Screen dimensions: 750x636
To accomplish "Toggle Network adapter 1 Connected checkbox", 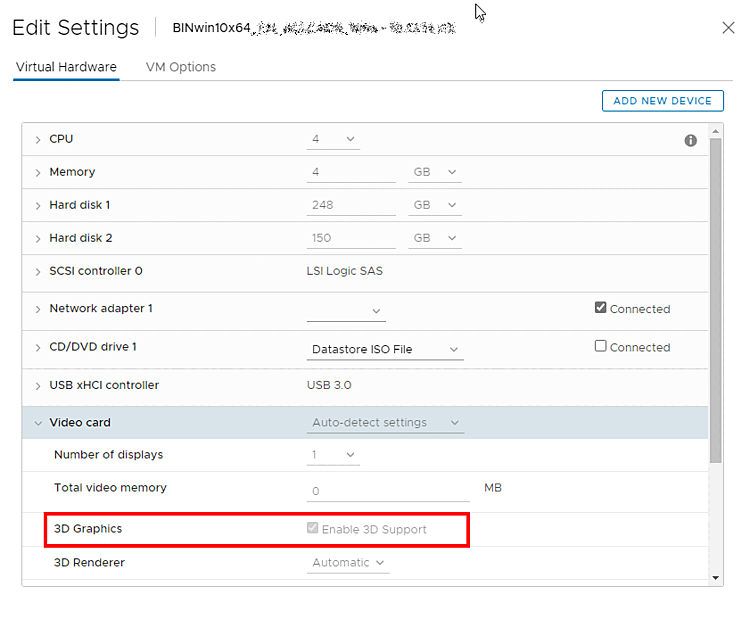I will click(x=601, y=308).
